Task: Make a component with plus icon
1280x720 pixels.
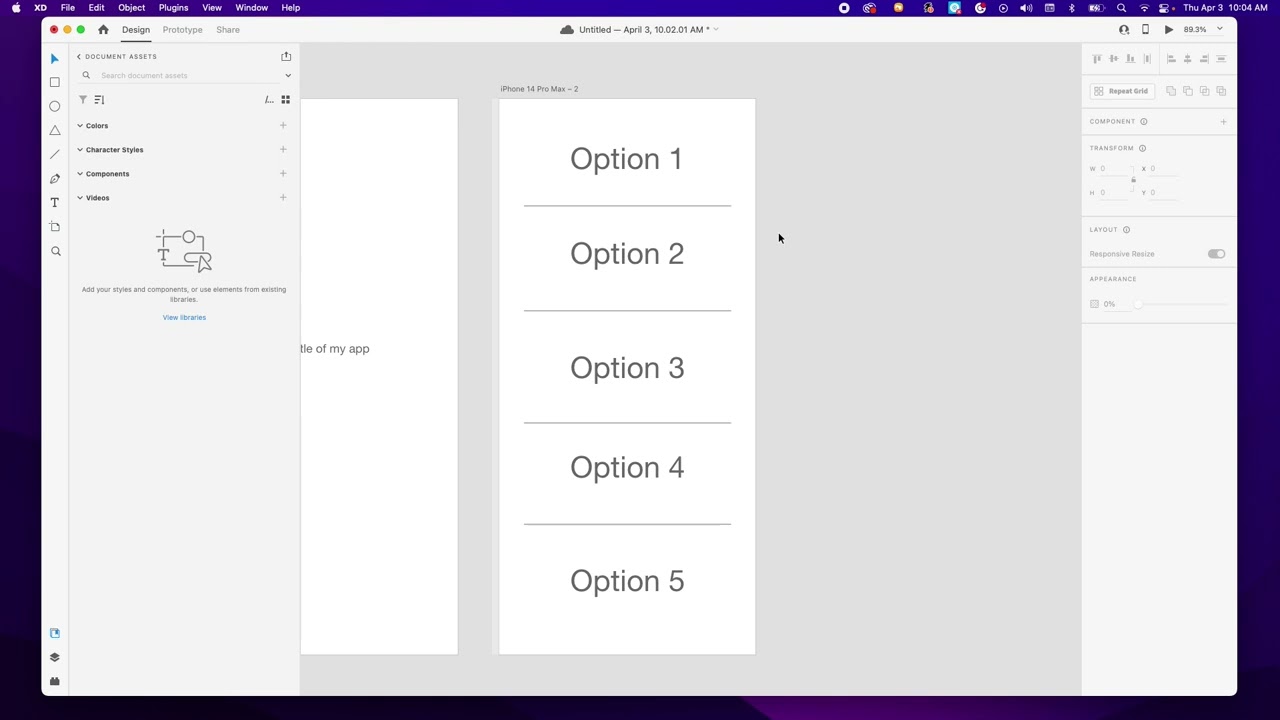Action: coord(1223,122)
